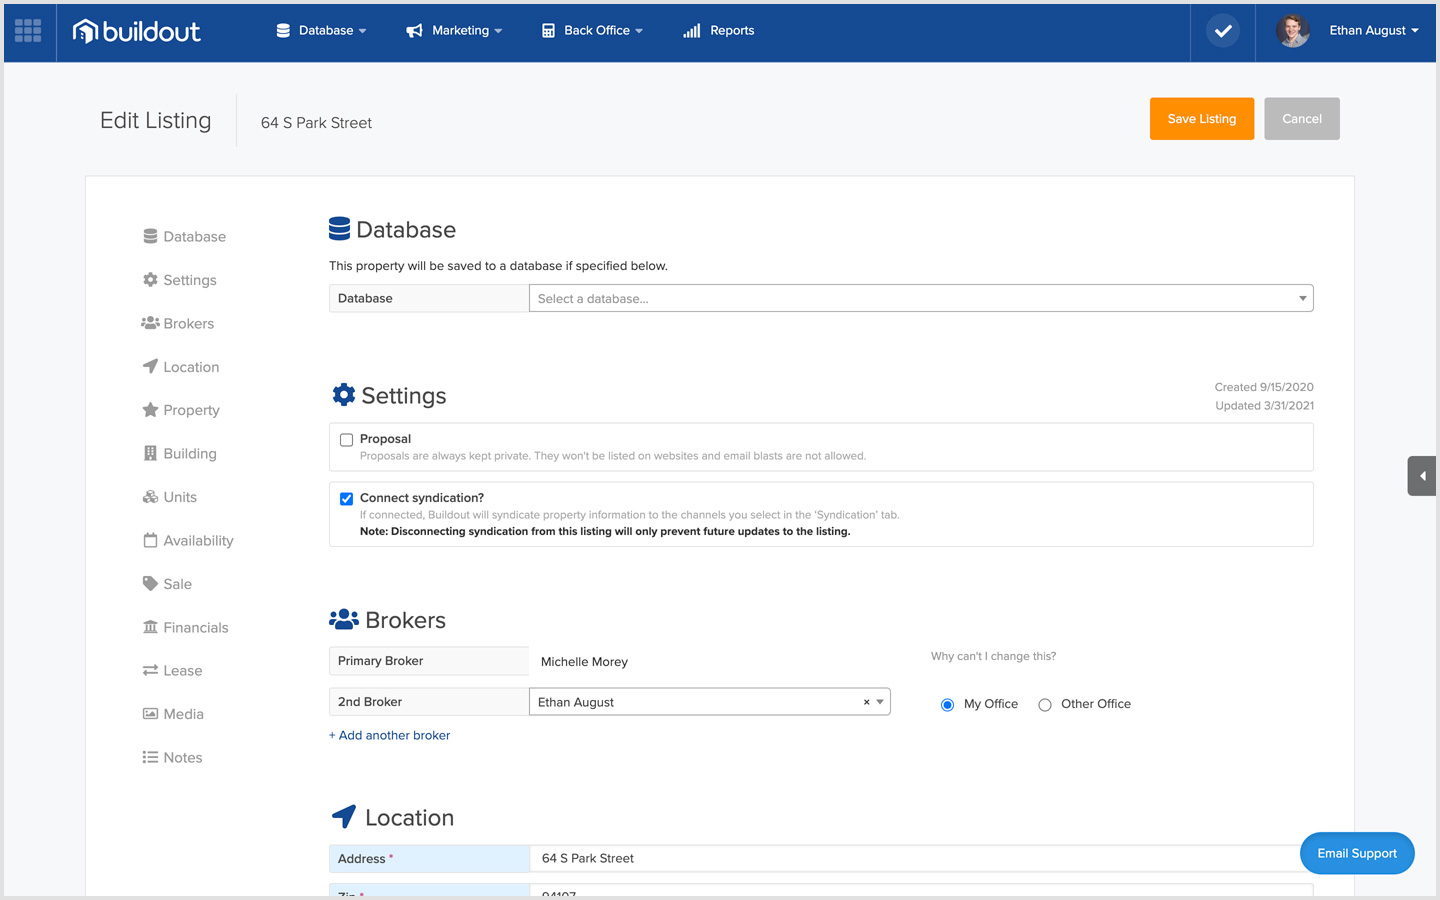The image size is (1440, 900).
Task: Enable the Proposal checkbox
Action: click(x=346, y=440)
